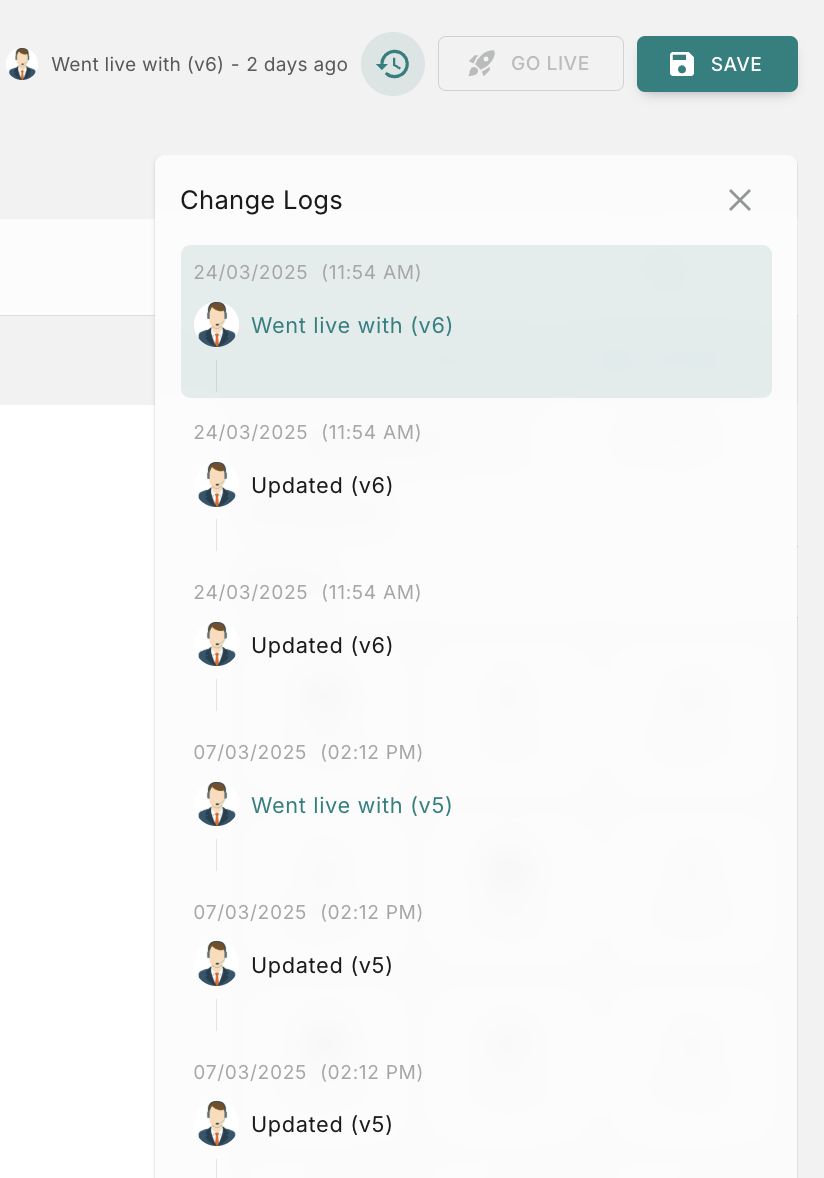Viewport: 824px width, 1178px height.
Task: Click the "Went live with (v6) - 2 days ago" status text
Action: coord(200,65)
